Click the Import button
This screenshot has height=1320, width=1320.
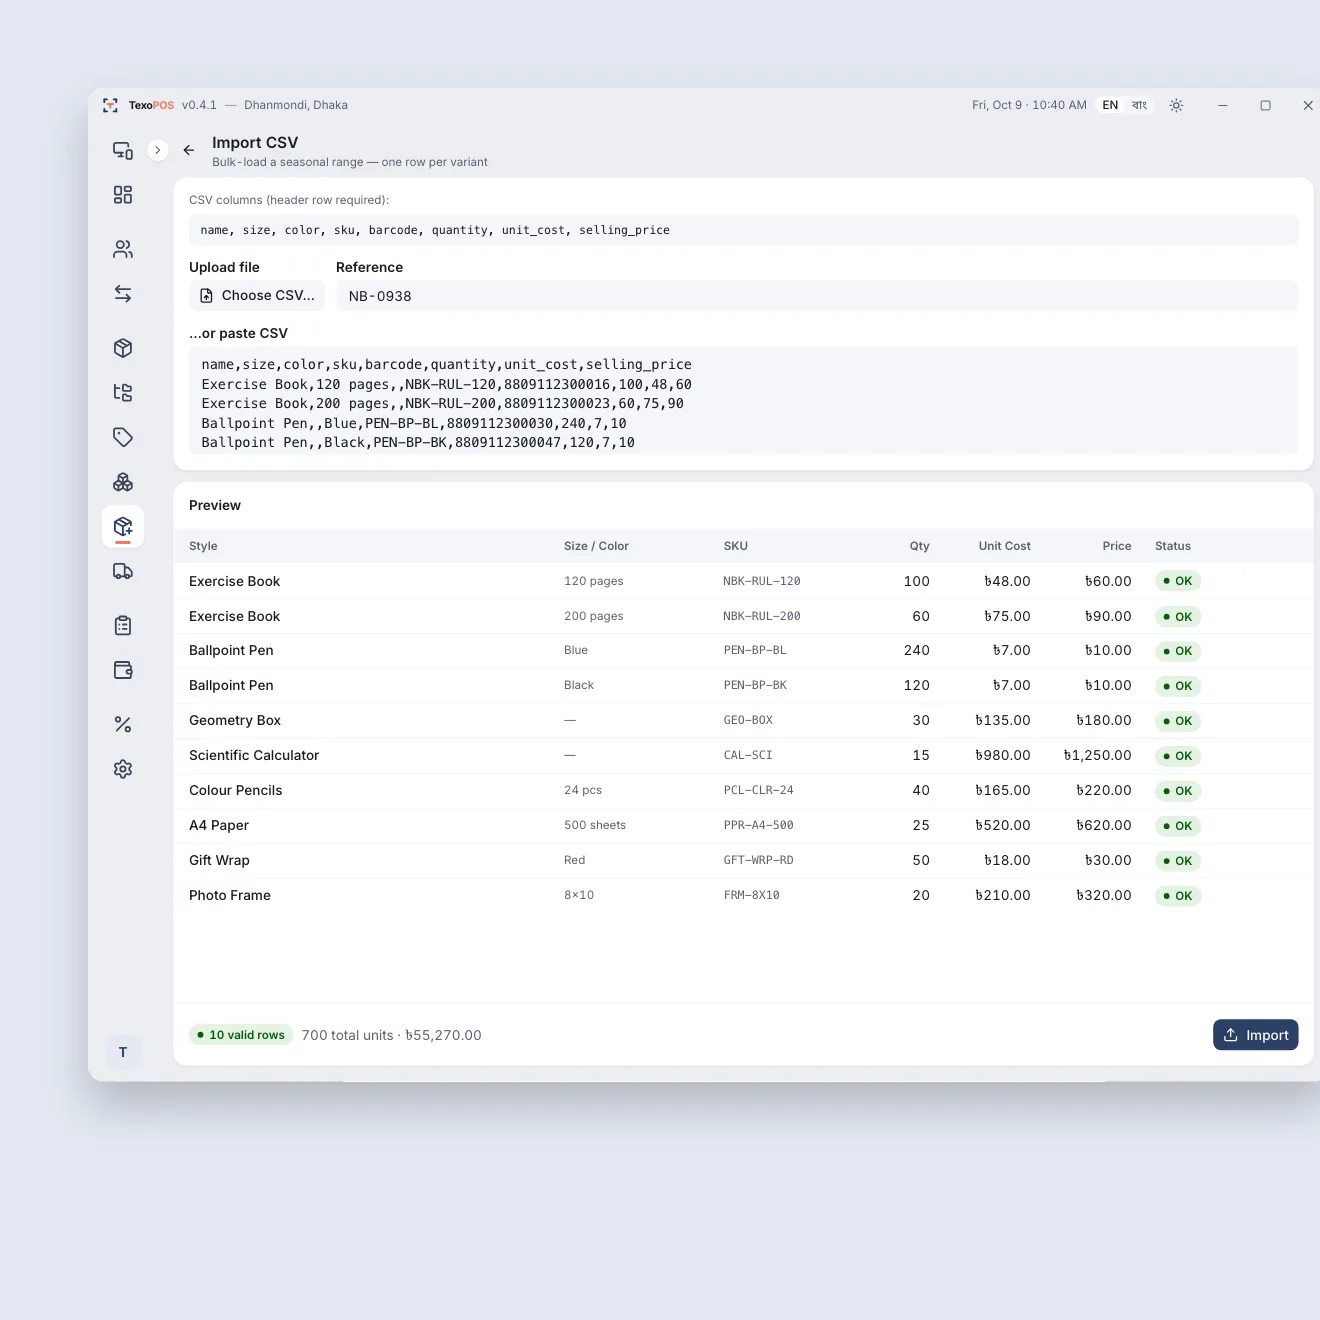1255,1035
